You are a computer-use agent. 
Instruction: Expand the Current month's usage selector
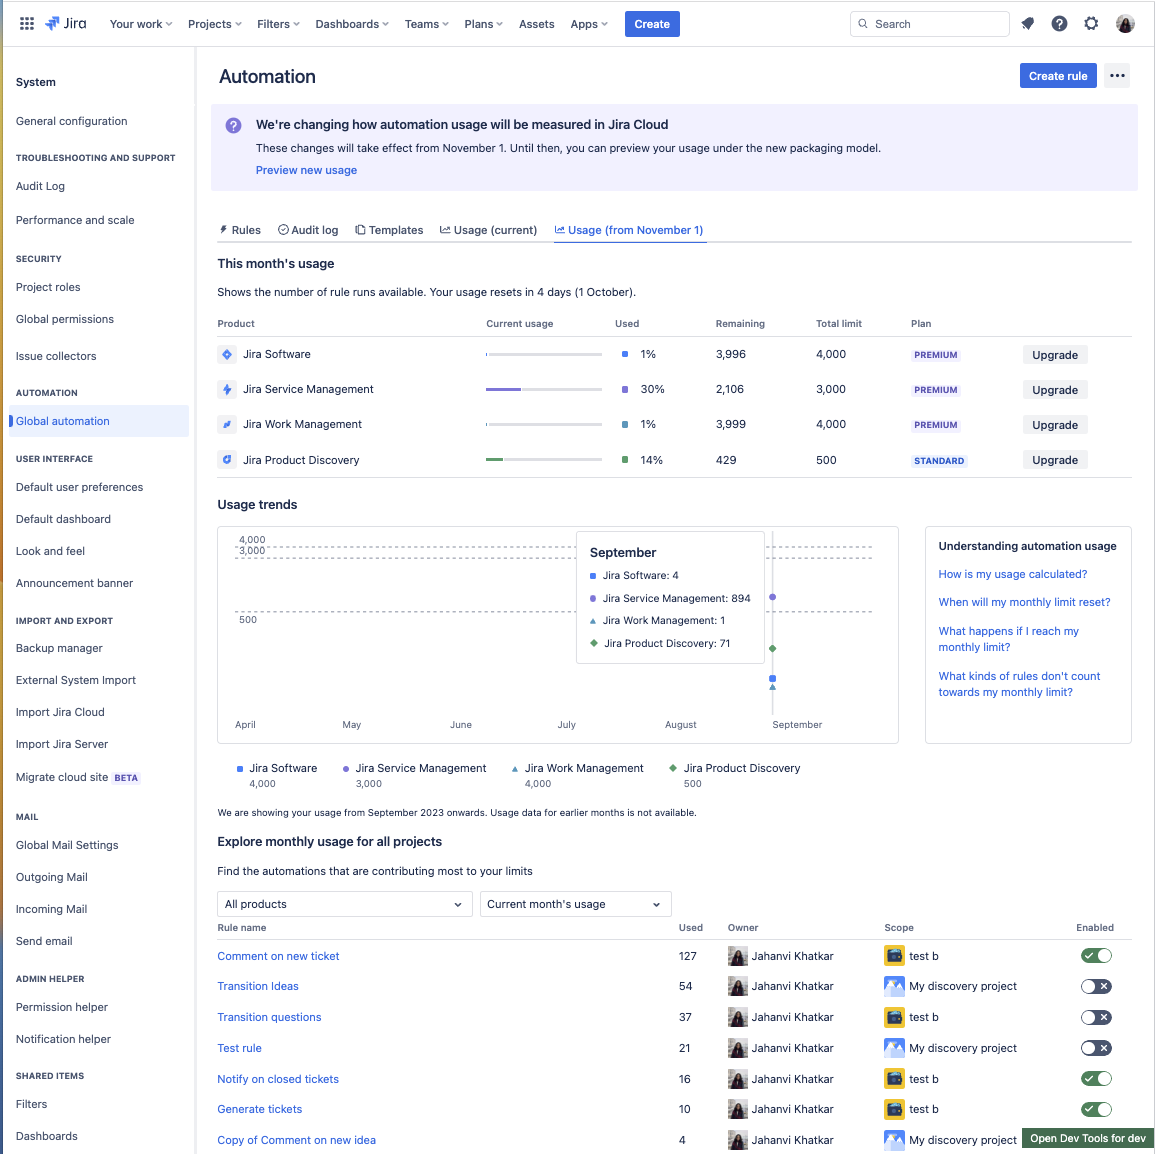point(575,904)
